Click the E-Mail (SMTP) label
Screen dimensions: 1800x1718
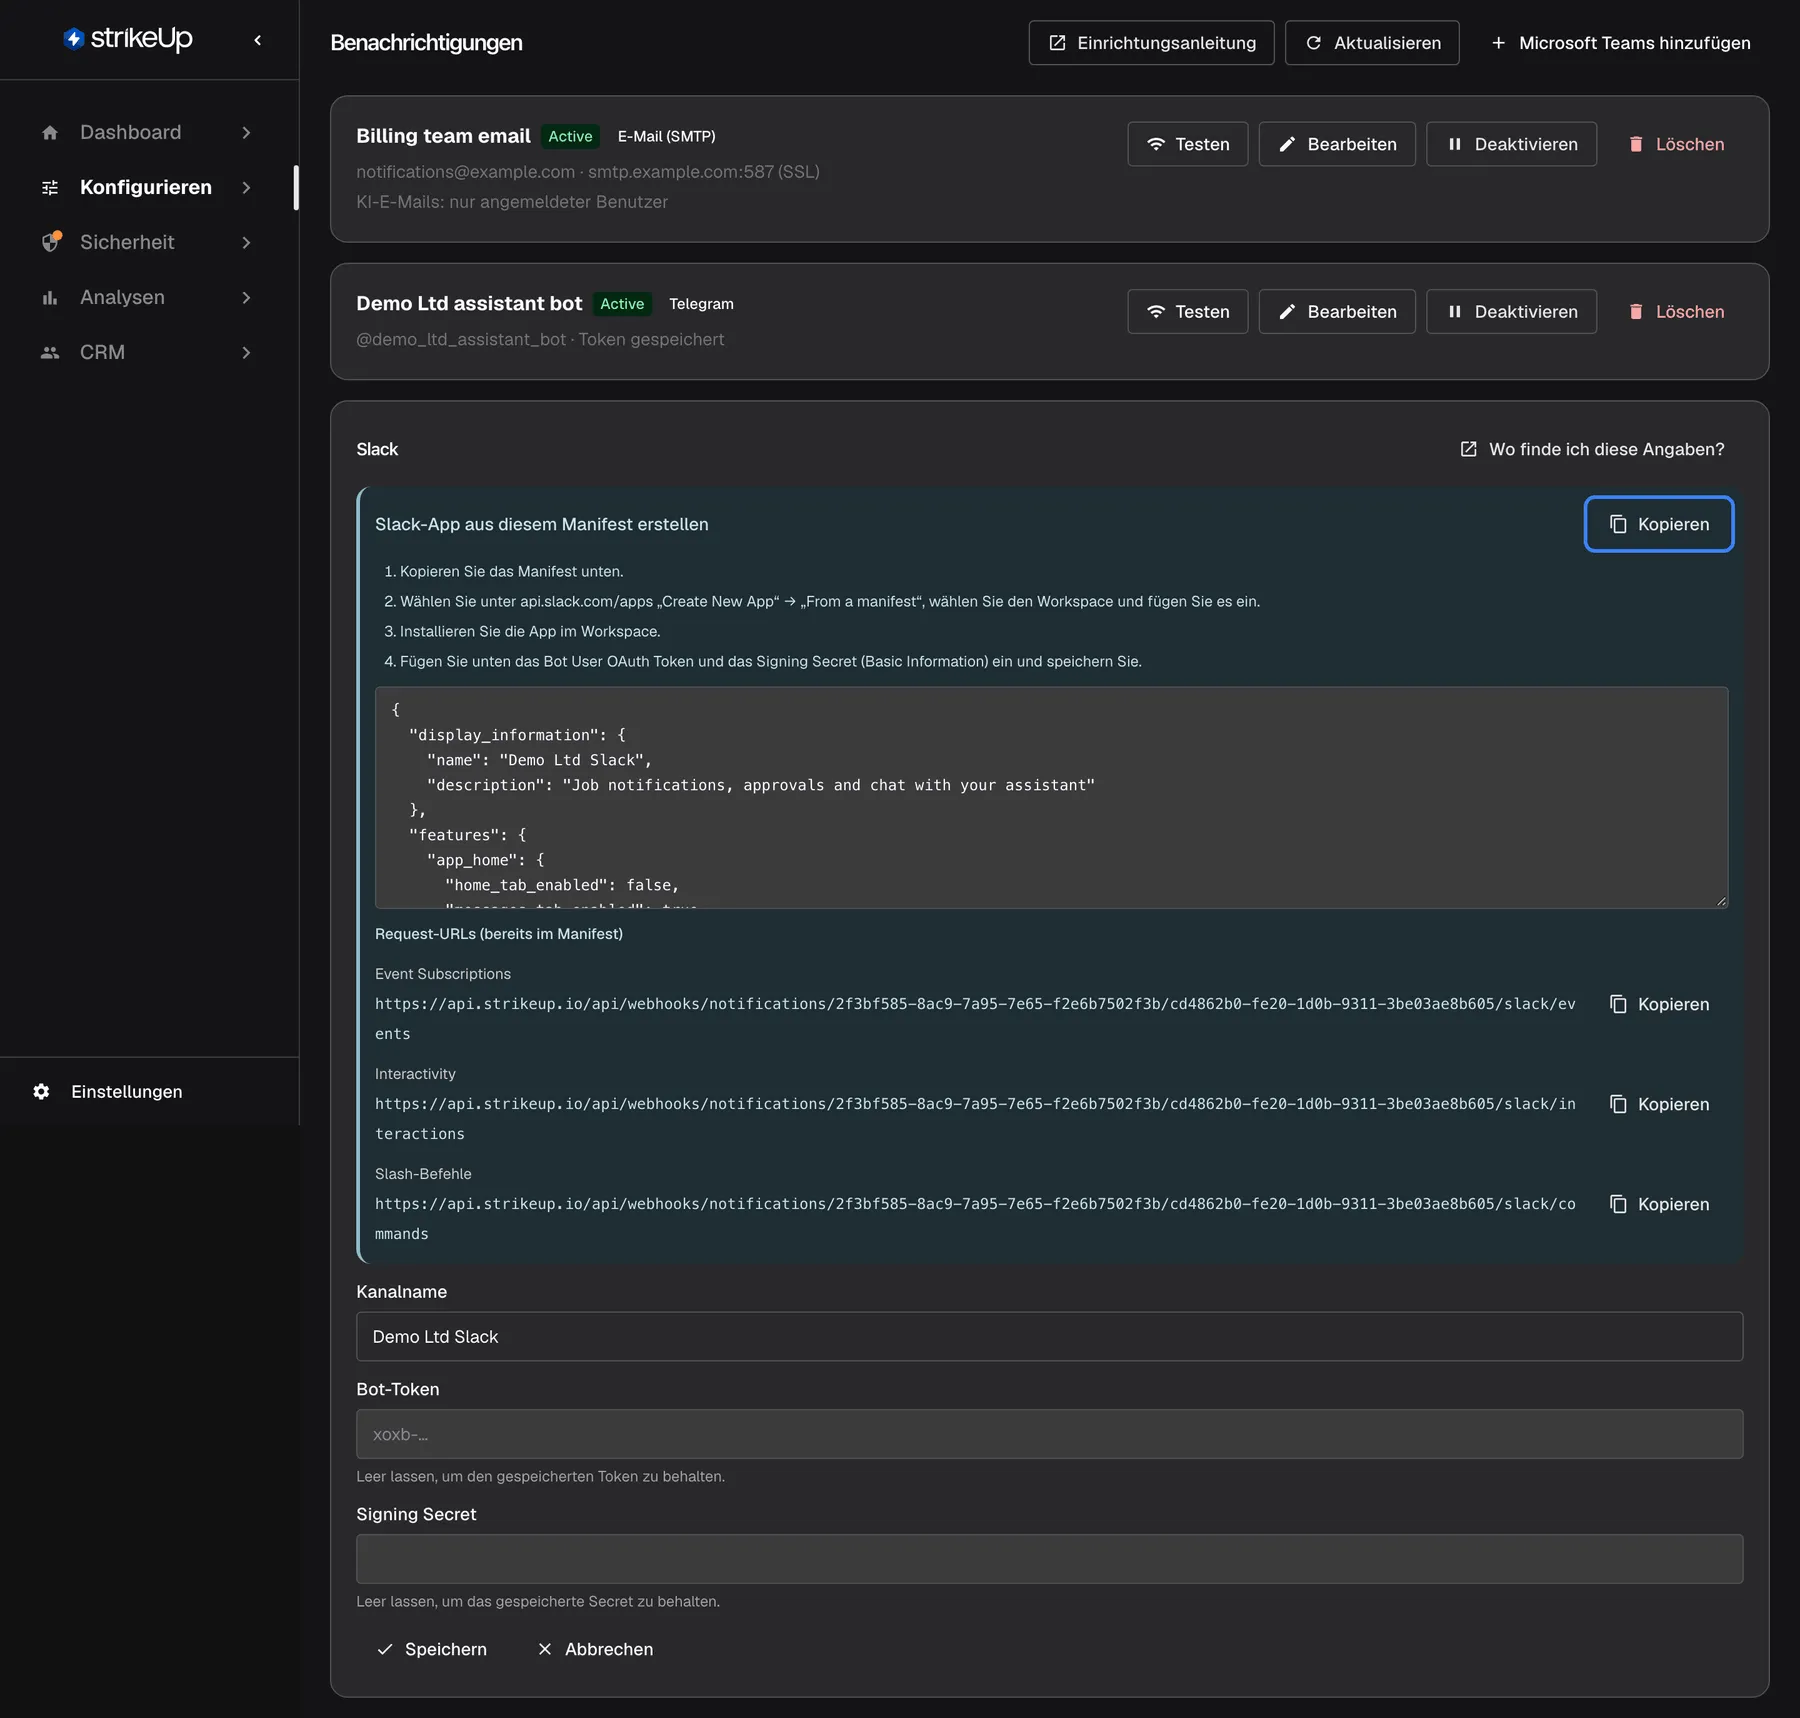click(666, 137)
